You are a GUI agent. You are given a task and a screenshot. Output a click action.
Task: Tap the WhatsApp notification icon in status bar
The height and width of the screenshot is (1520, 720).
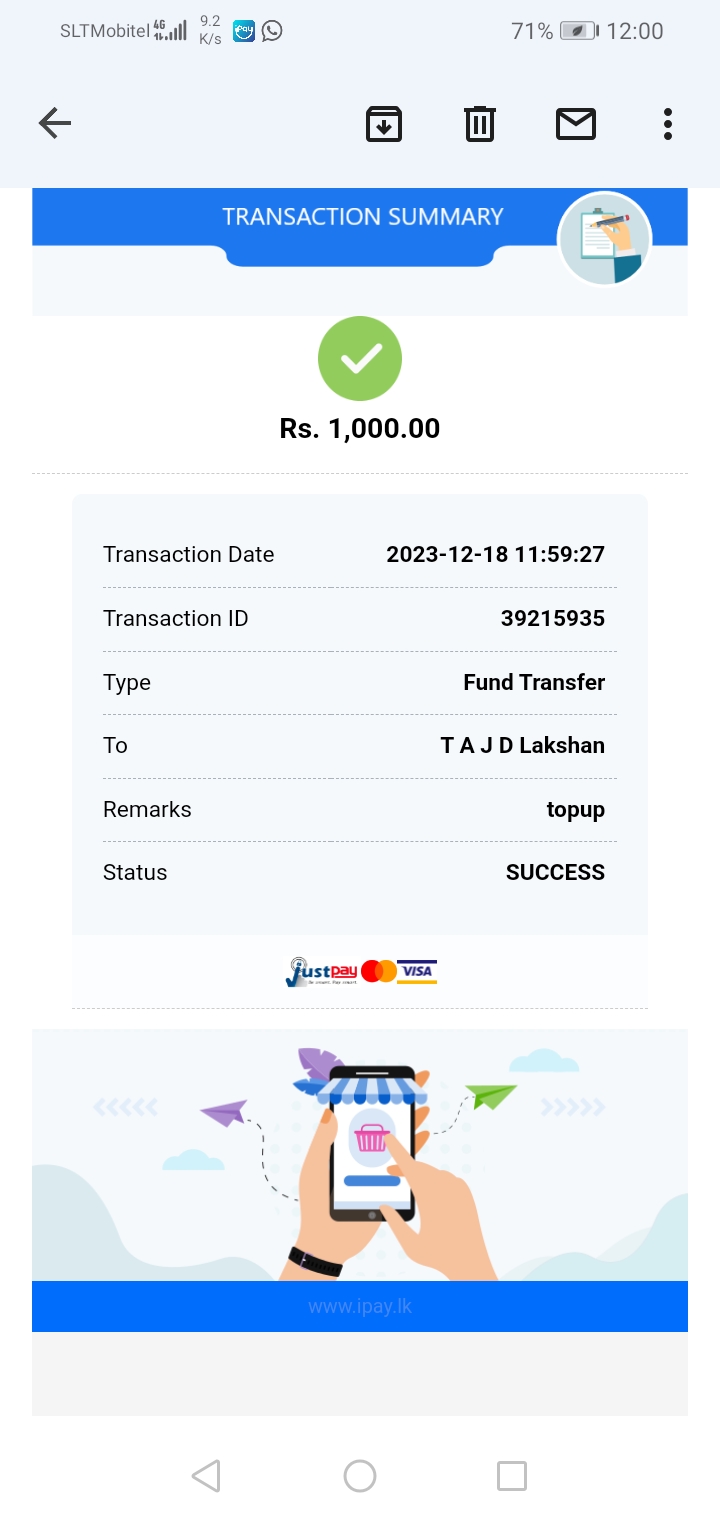tap(272, 31)
